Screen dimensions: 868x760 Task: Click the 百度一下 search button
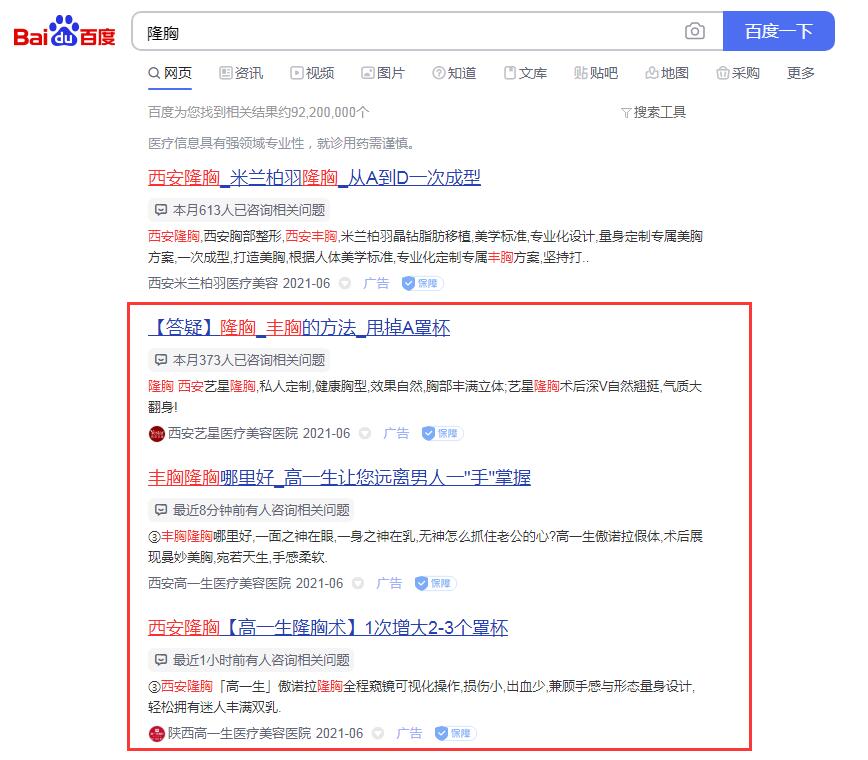pos(779,31)
